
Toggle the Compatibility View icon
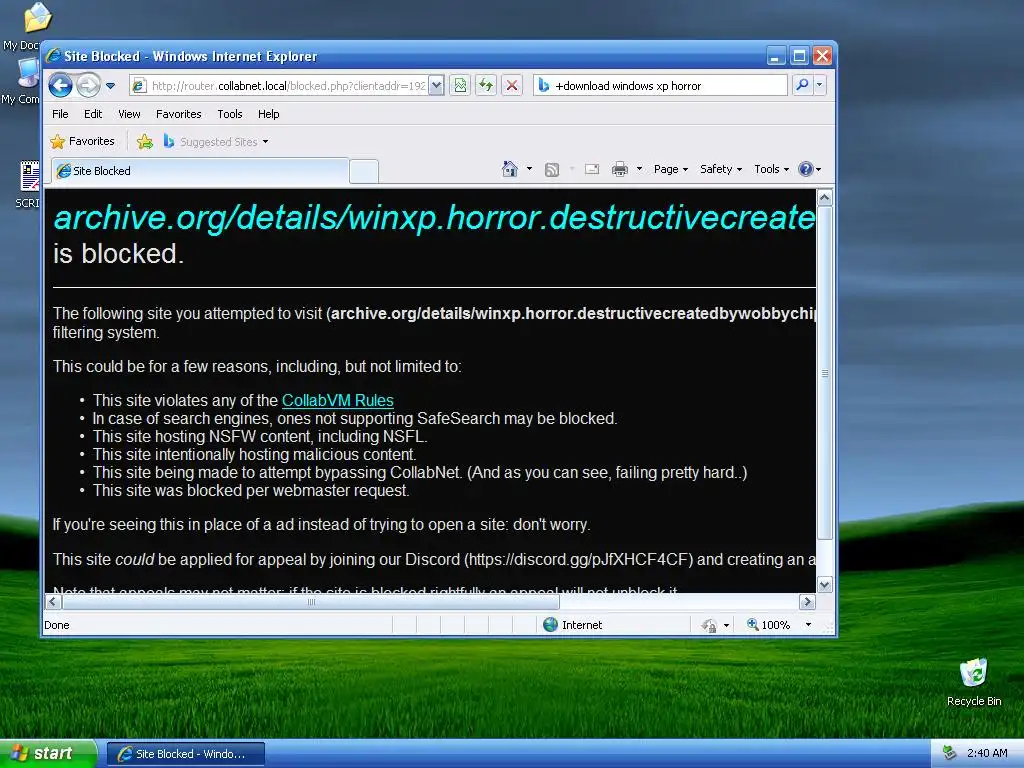pos(460,86)
